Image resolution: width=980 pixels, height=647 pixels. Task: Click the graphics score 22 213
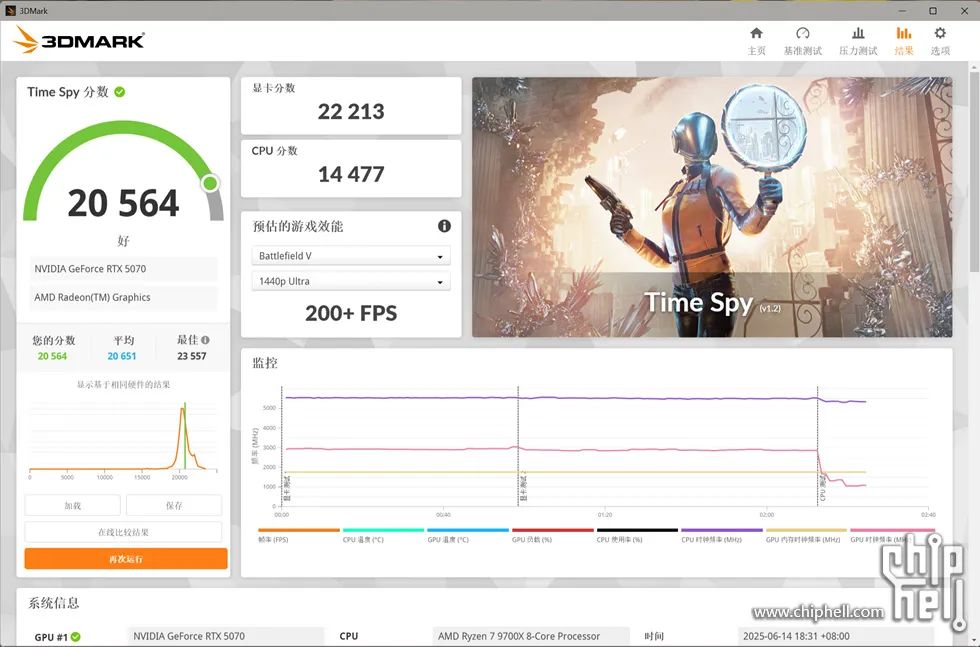tap(351, 111)
